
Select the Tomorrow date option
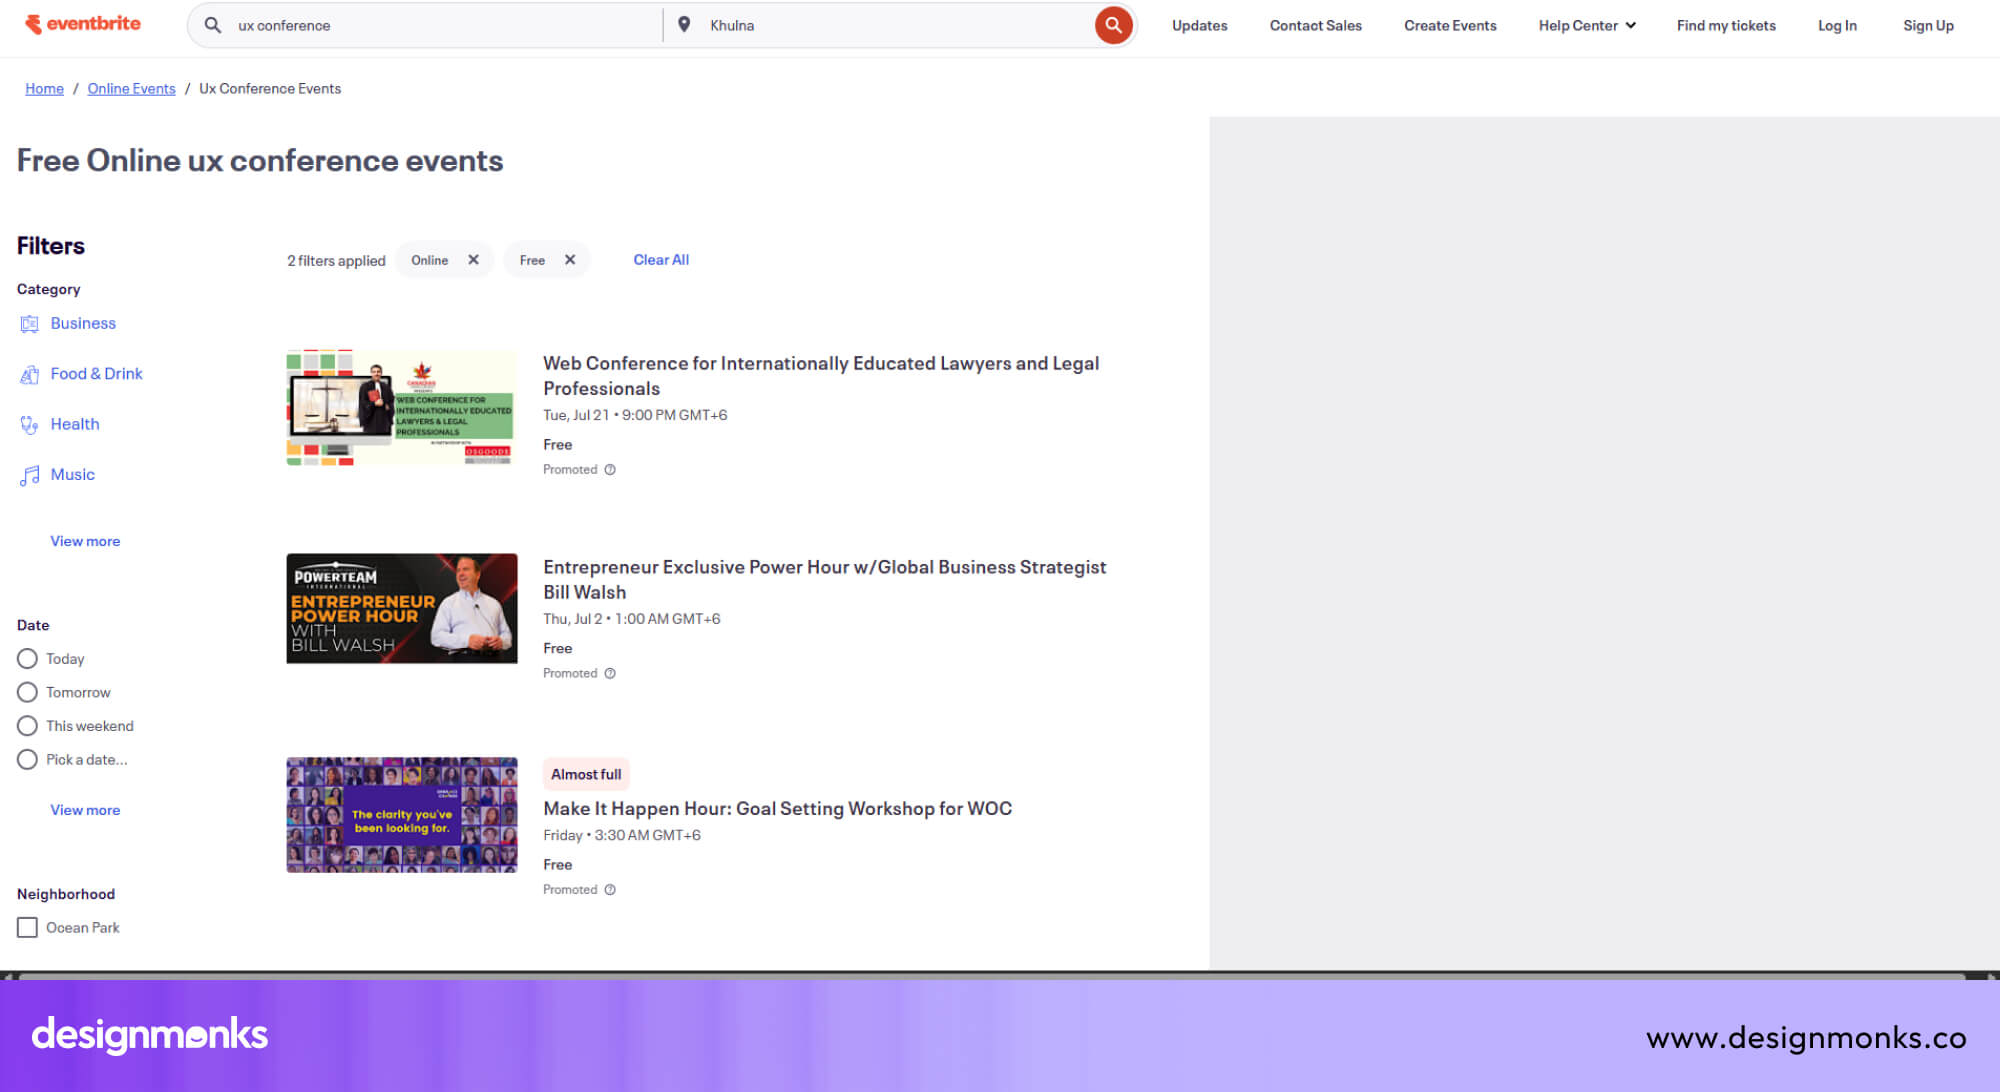coord(27,692)
